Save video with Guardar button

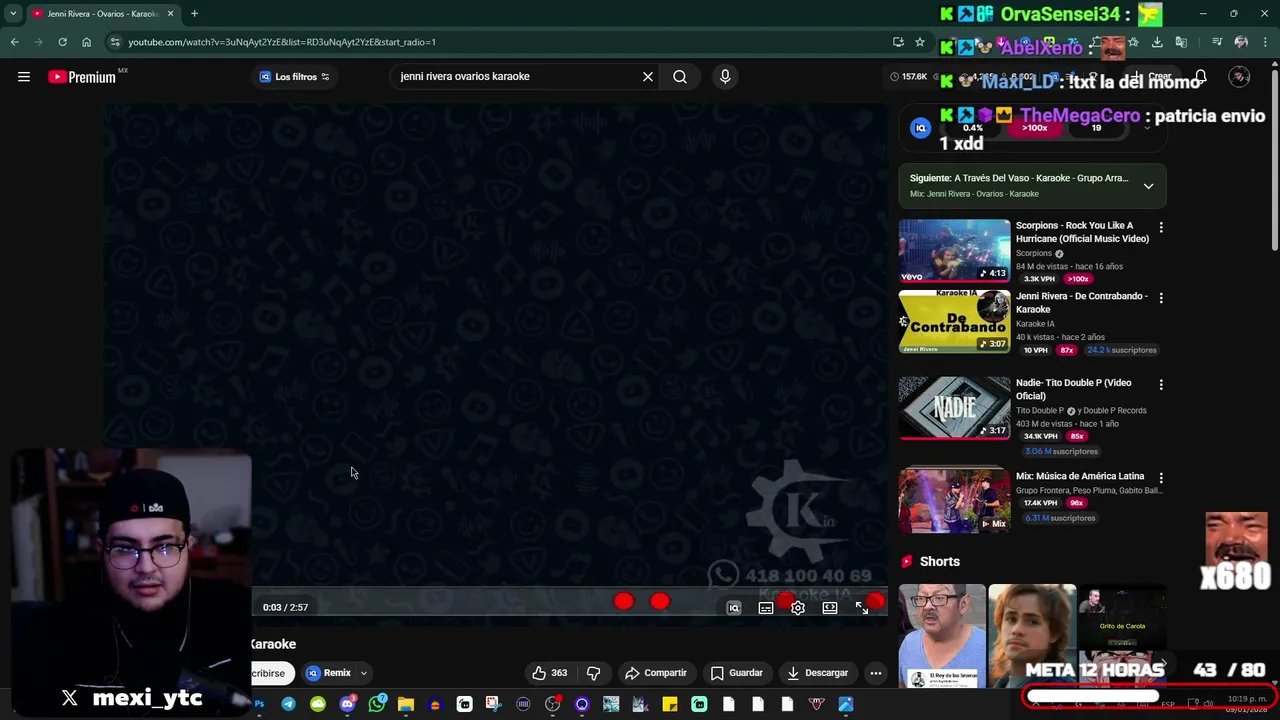737,673
